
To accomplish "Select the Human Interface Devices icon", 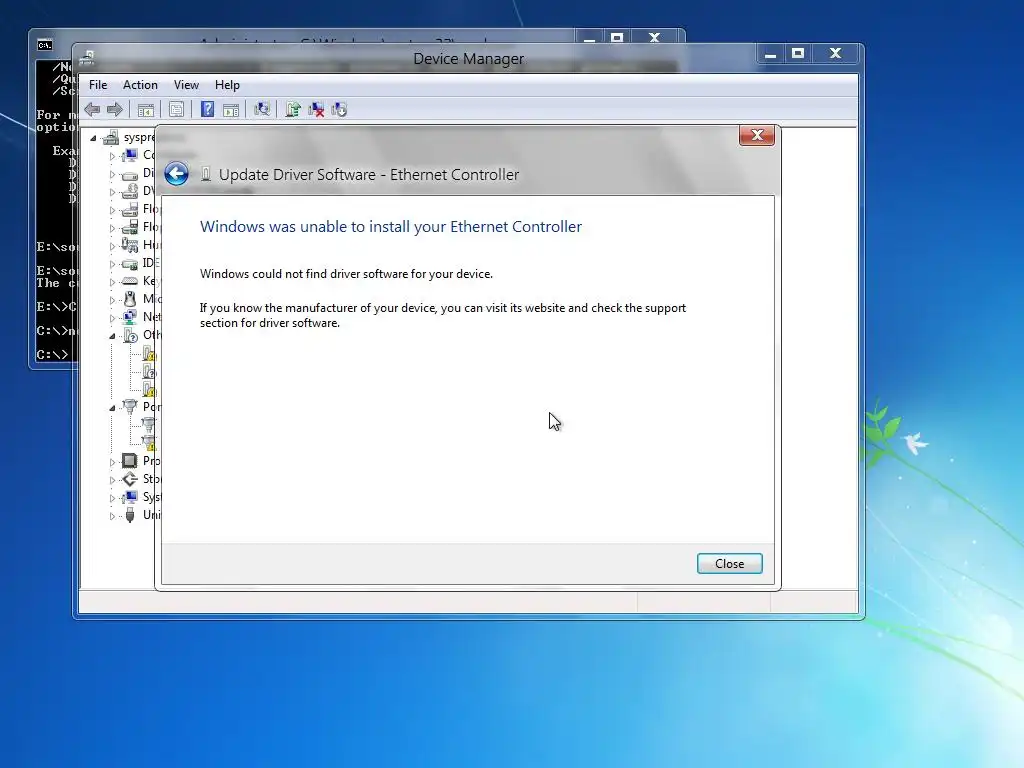I will (x=130, y=246).
